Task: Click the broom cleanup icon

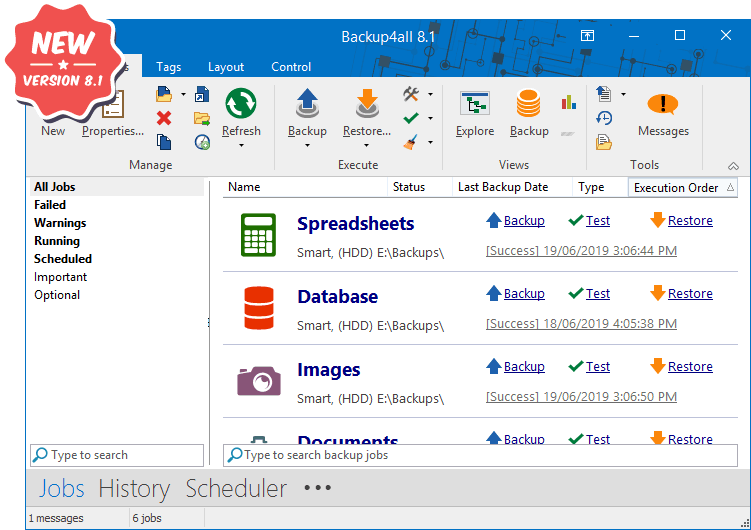Action: click(411, 142)
